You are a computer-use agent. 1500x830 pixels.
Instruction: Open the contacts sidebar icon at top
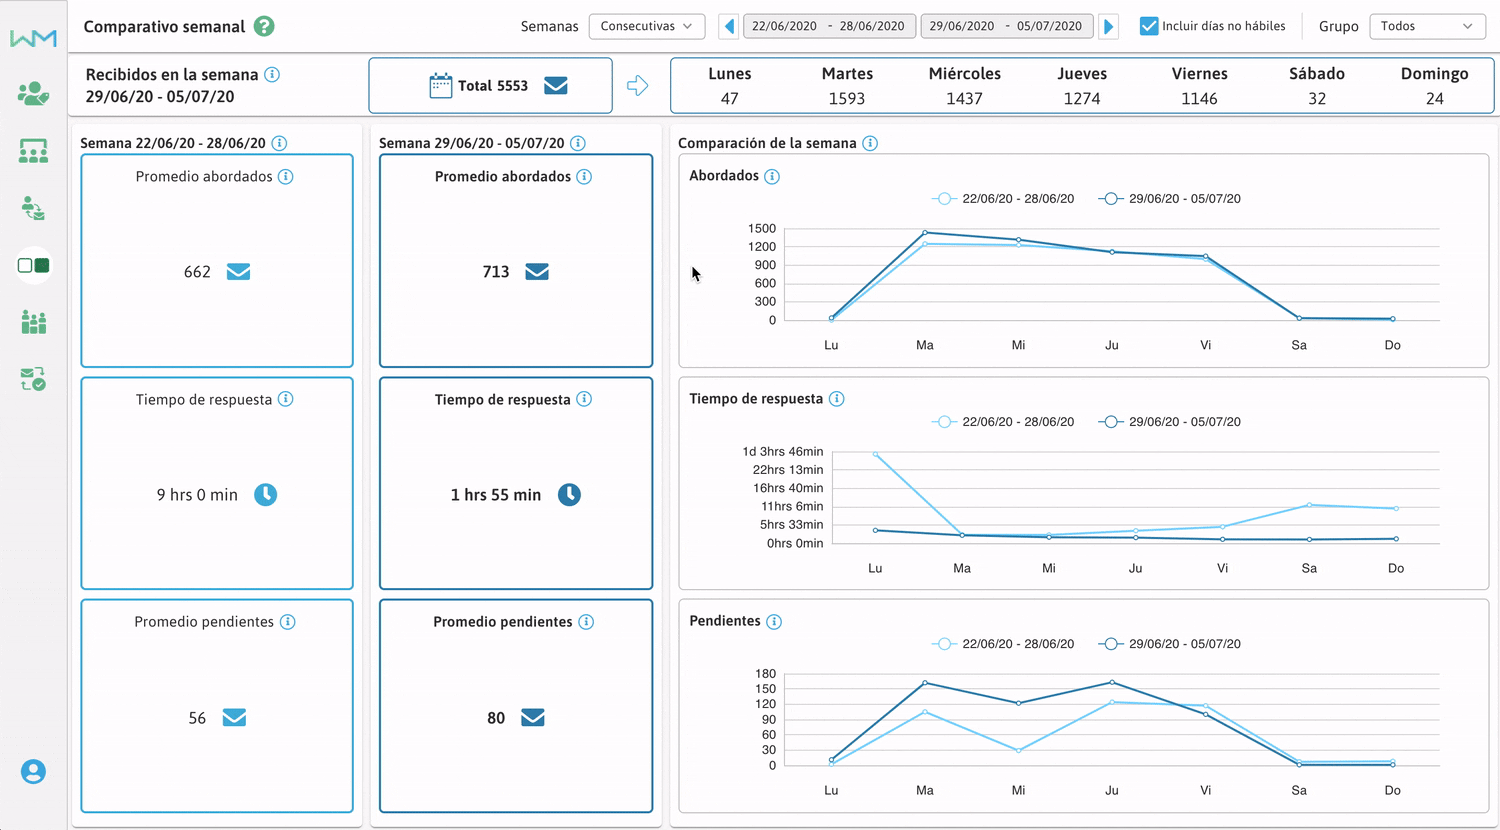(33, 94)
